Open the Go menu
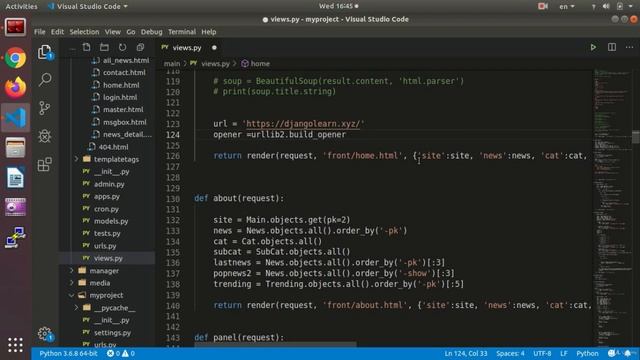Viewport: 640px width, 360px height. click(x=131, y=32)
